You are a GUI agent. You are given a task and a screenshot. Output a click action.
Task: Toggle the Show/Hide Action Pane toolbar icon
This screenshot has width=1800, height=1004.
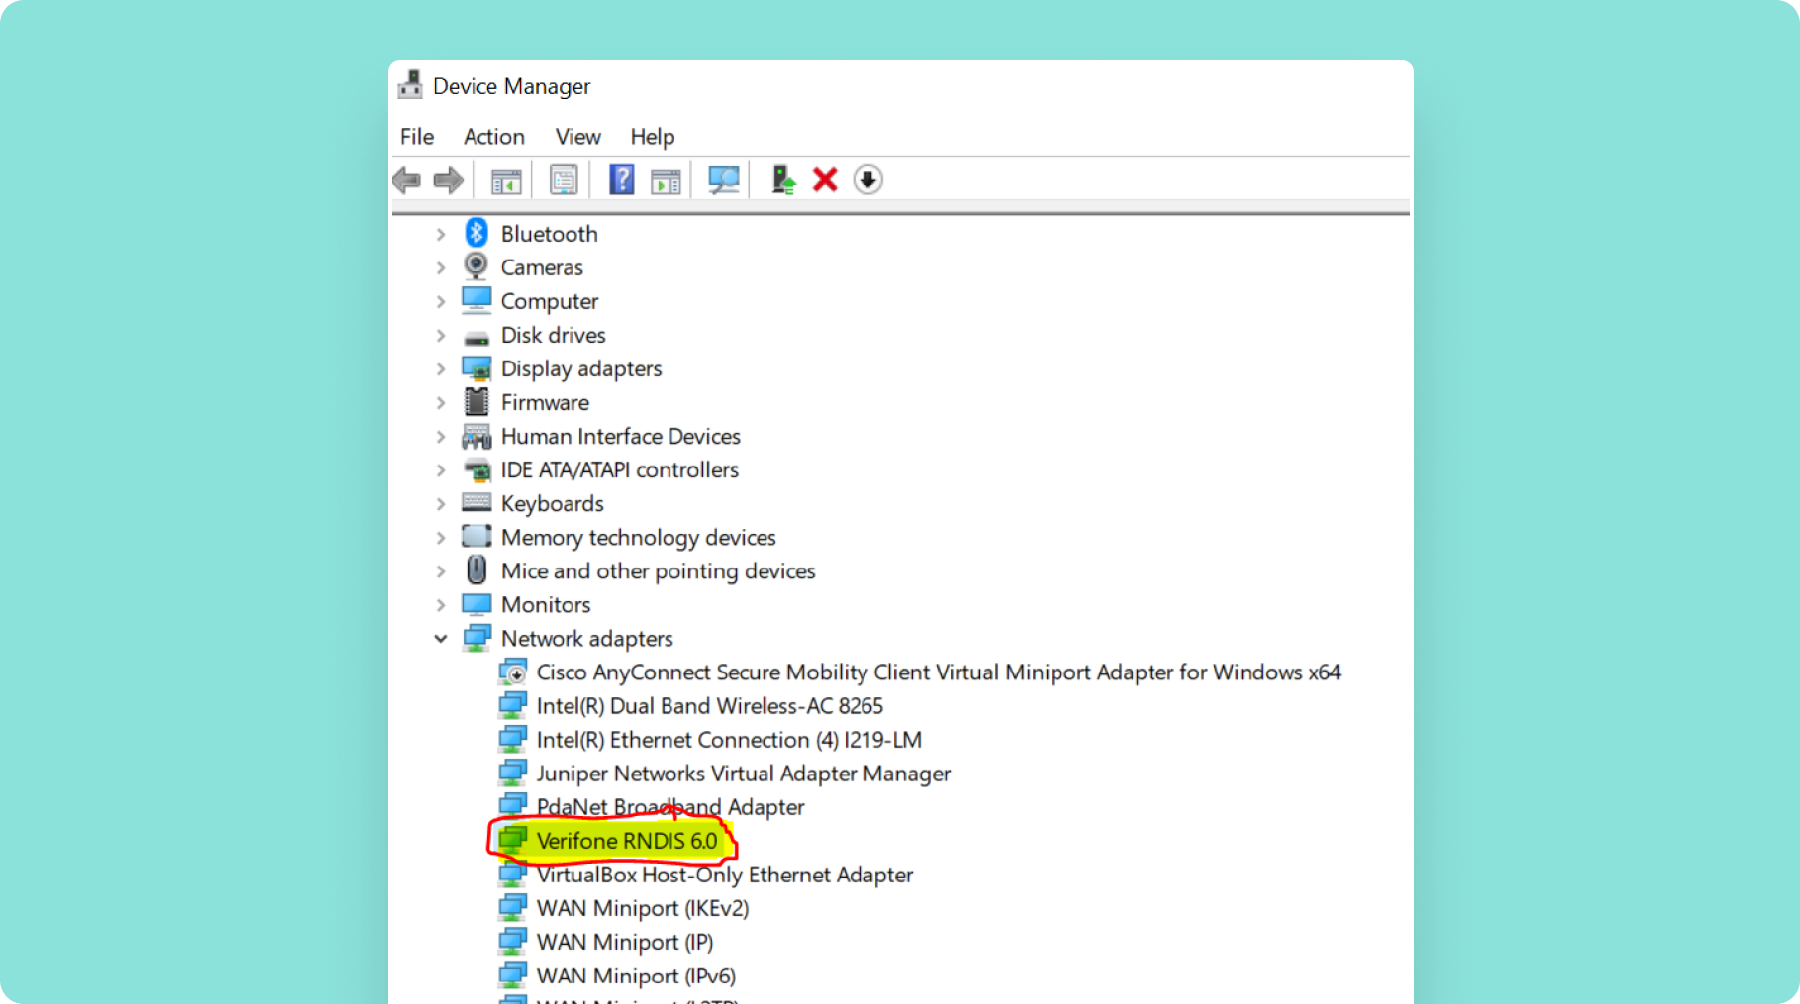tap(666, 181)
